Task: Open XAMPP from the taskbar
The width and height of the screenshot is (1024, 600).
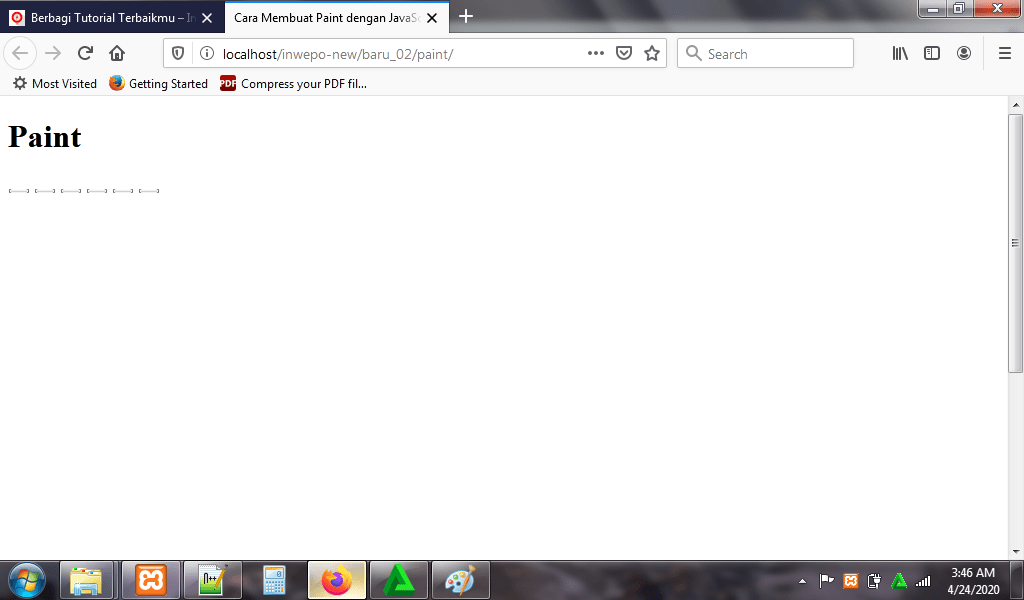Action: (x=151, y=580)
